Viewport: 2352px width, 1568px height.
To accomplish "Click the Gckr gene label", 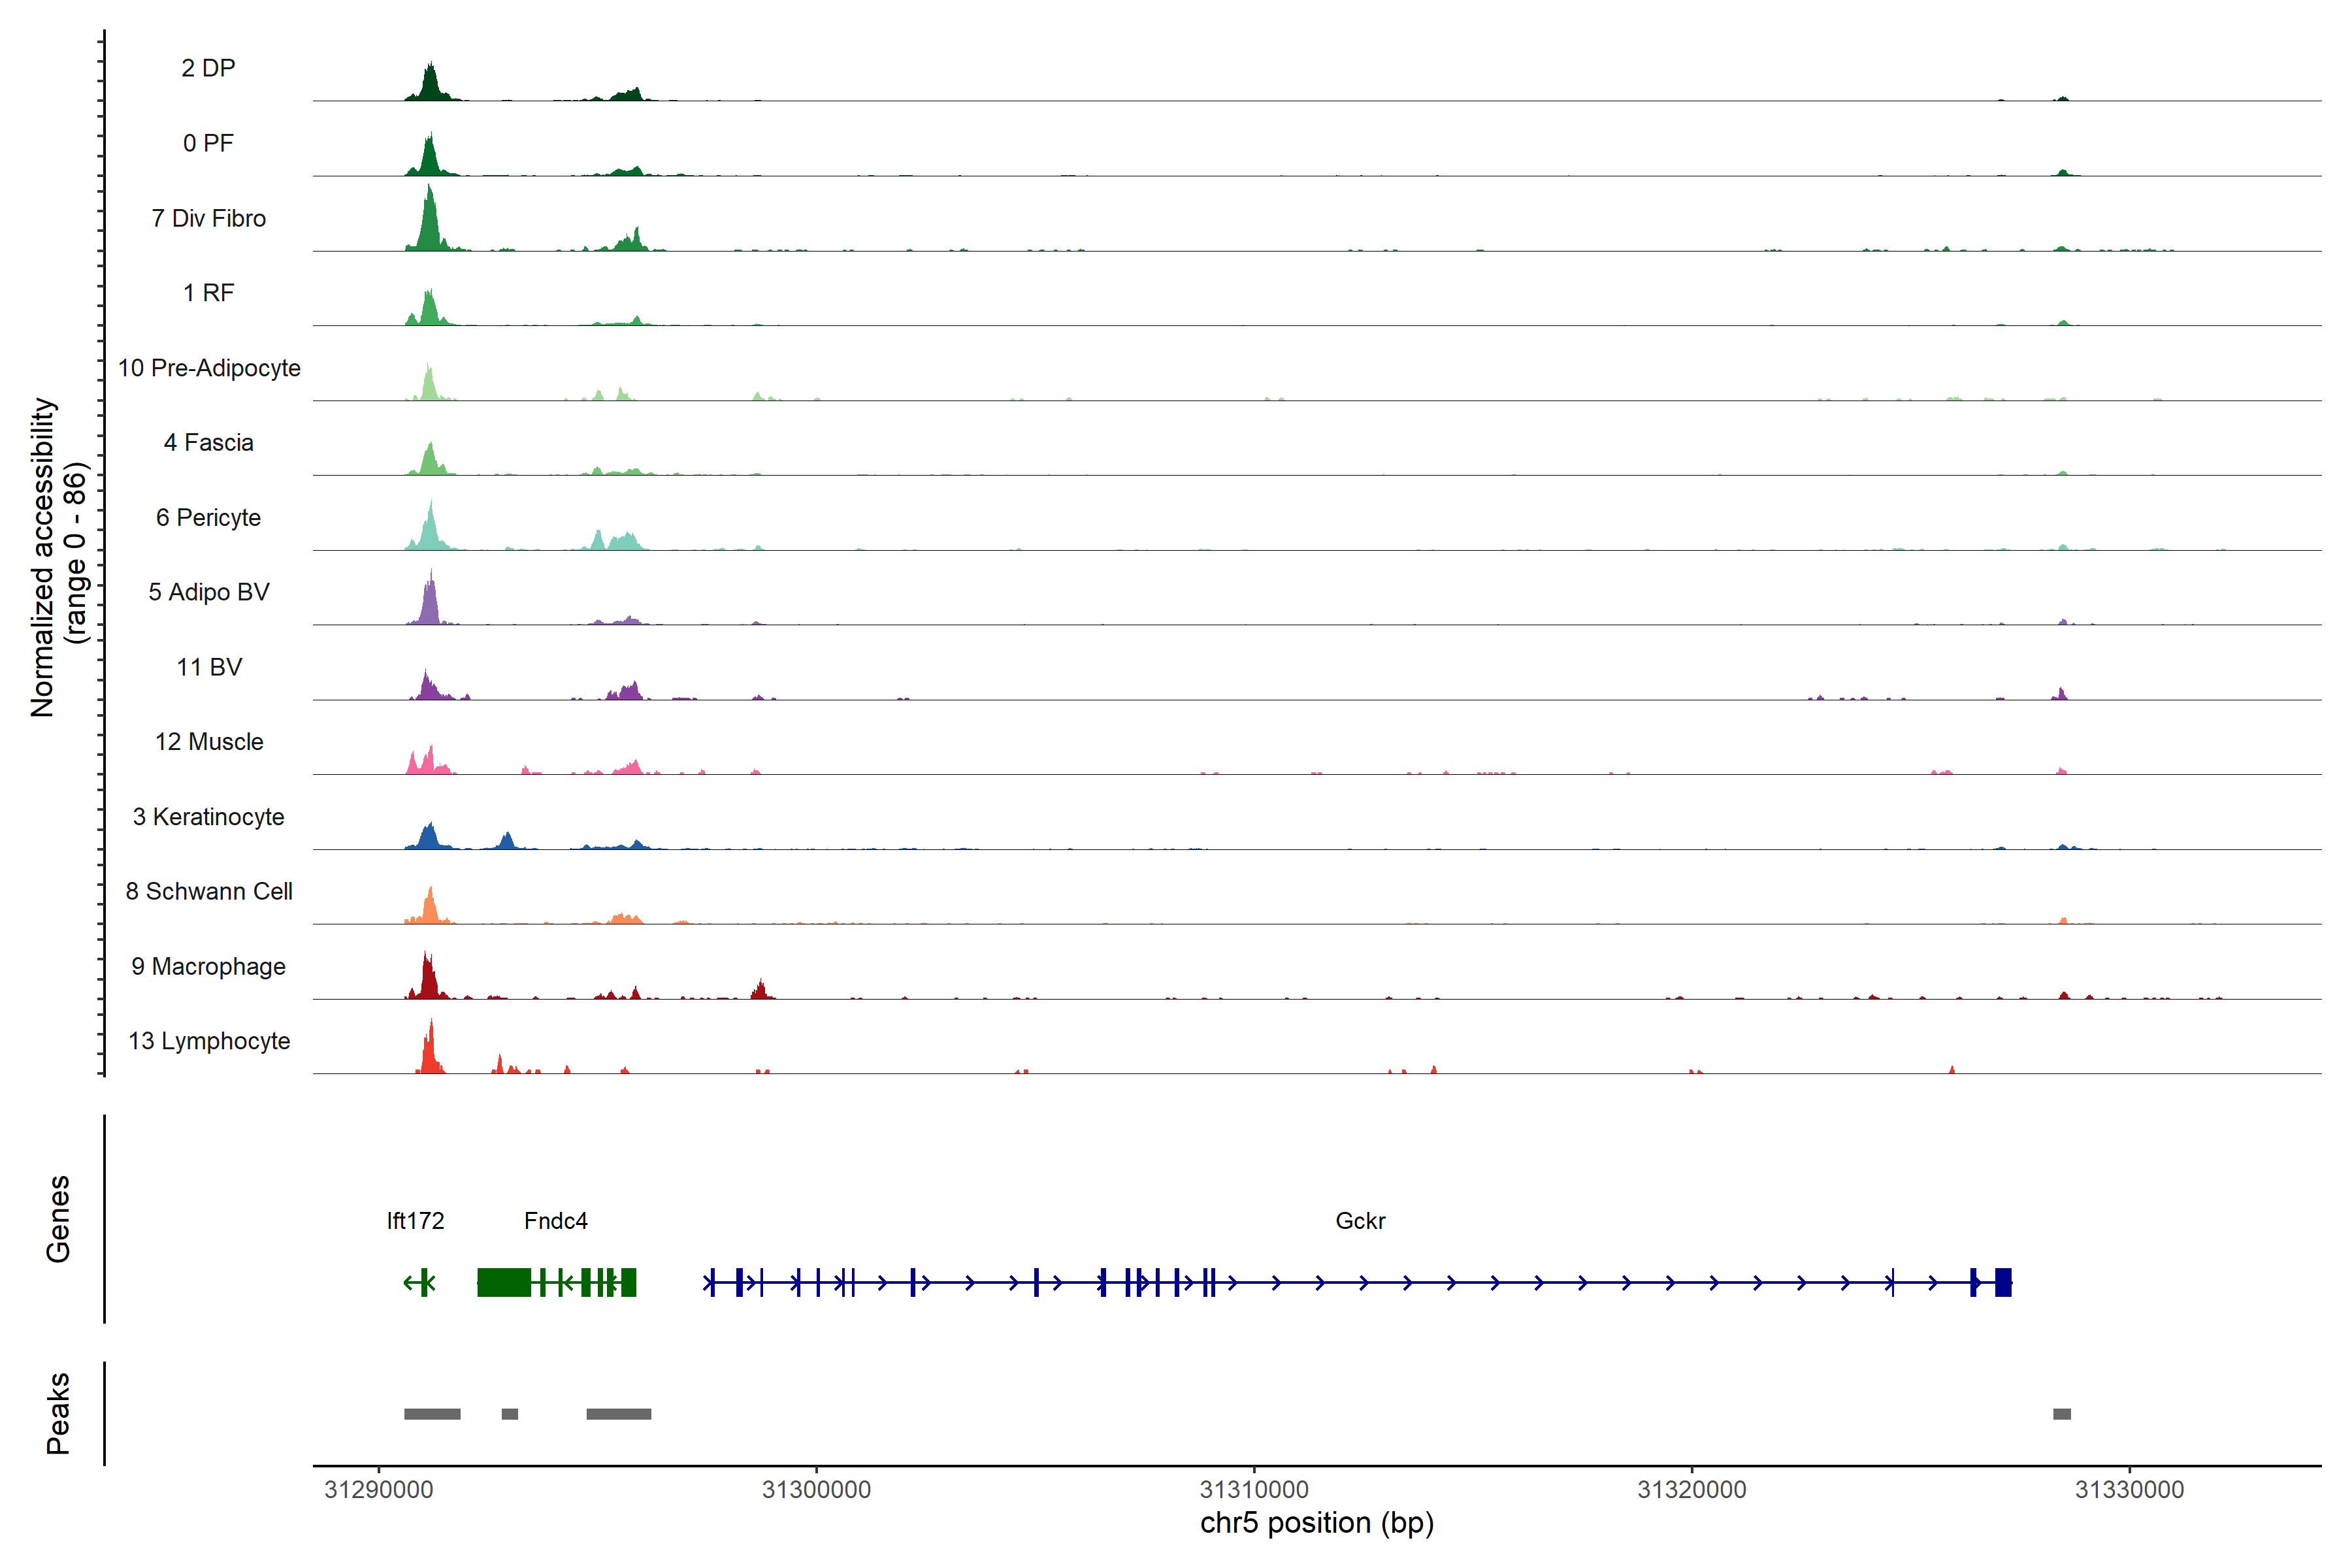I will [x=1360, y=1221].
